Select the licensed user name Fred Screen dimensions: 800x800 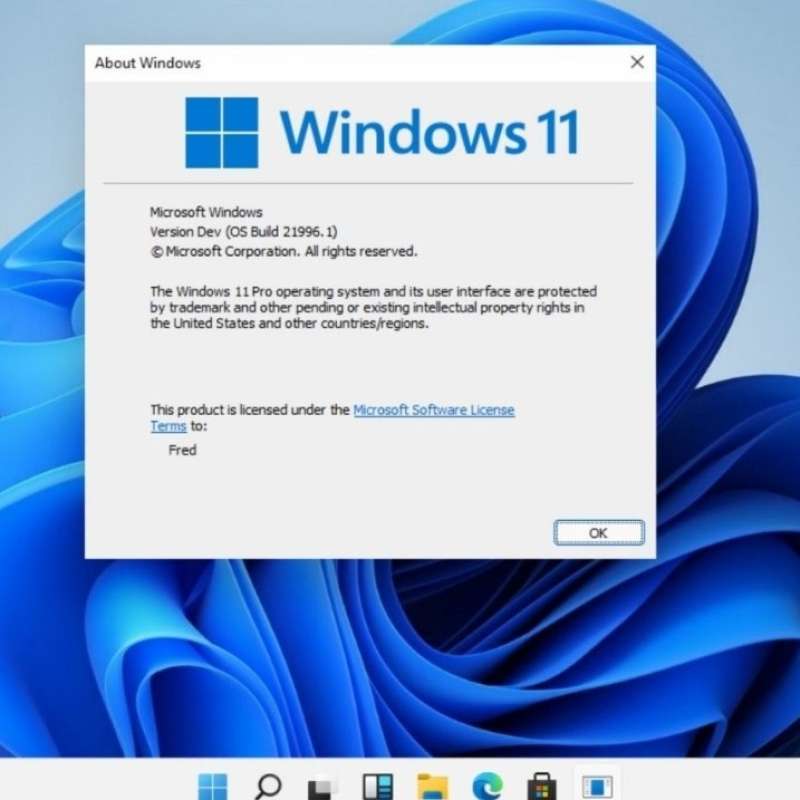pos(182,450)
